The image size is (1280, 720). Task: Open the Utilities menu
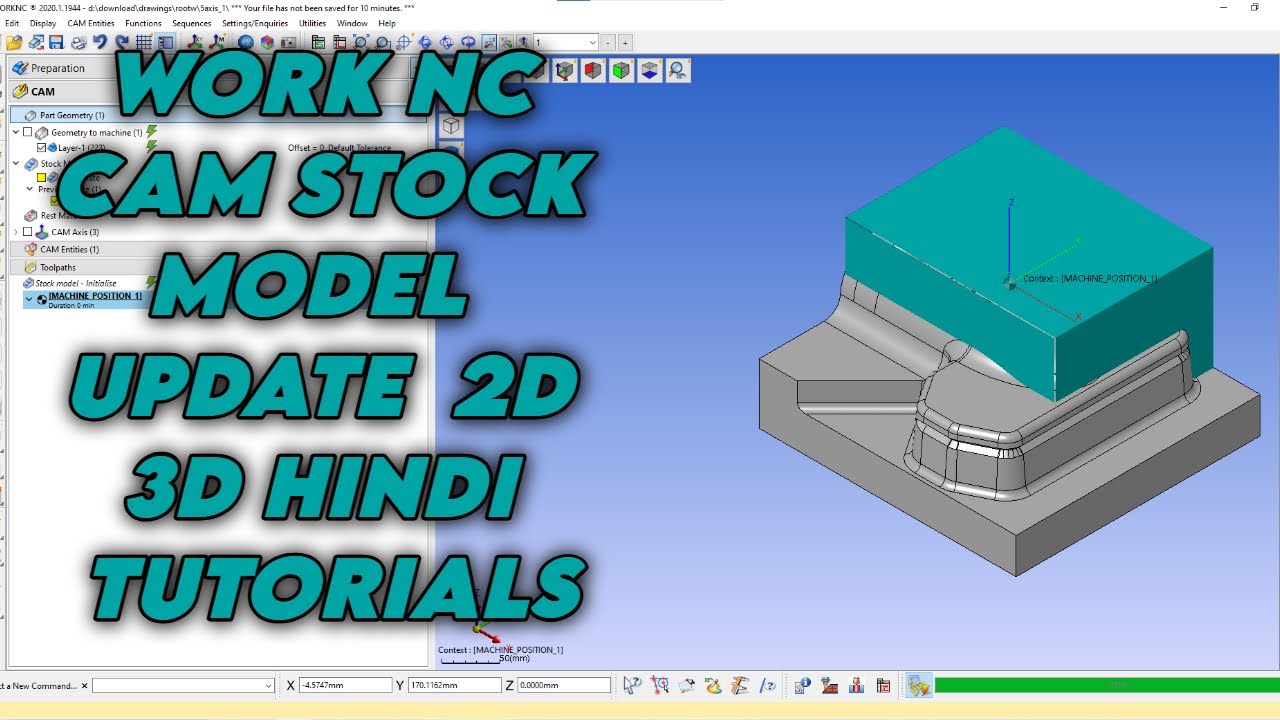(x=313, y=23)
